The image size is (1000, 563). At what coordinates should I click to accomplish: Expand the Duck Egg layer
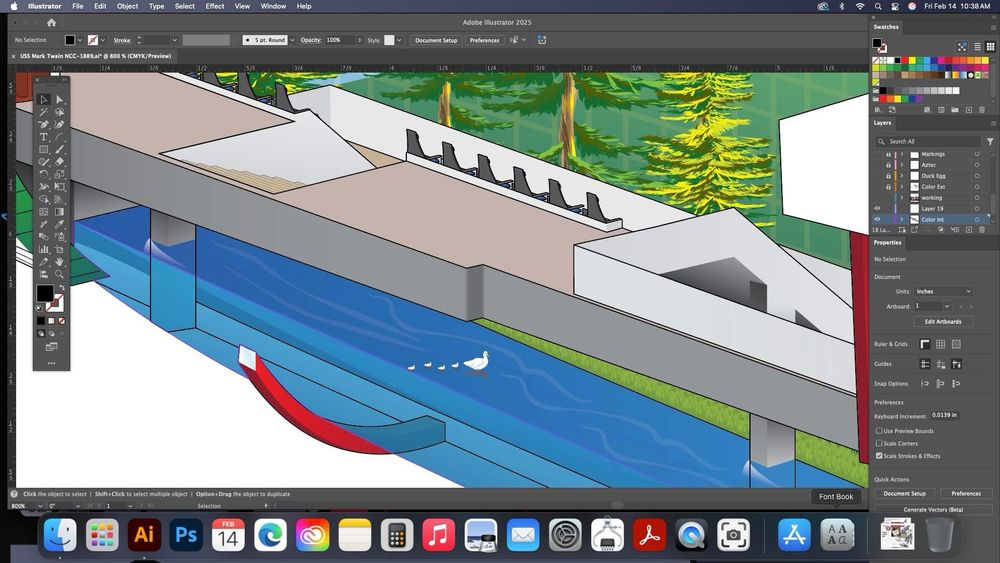(902, 176)
